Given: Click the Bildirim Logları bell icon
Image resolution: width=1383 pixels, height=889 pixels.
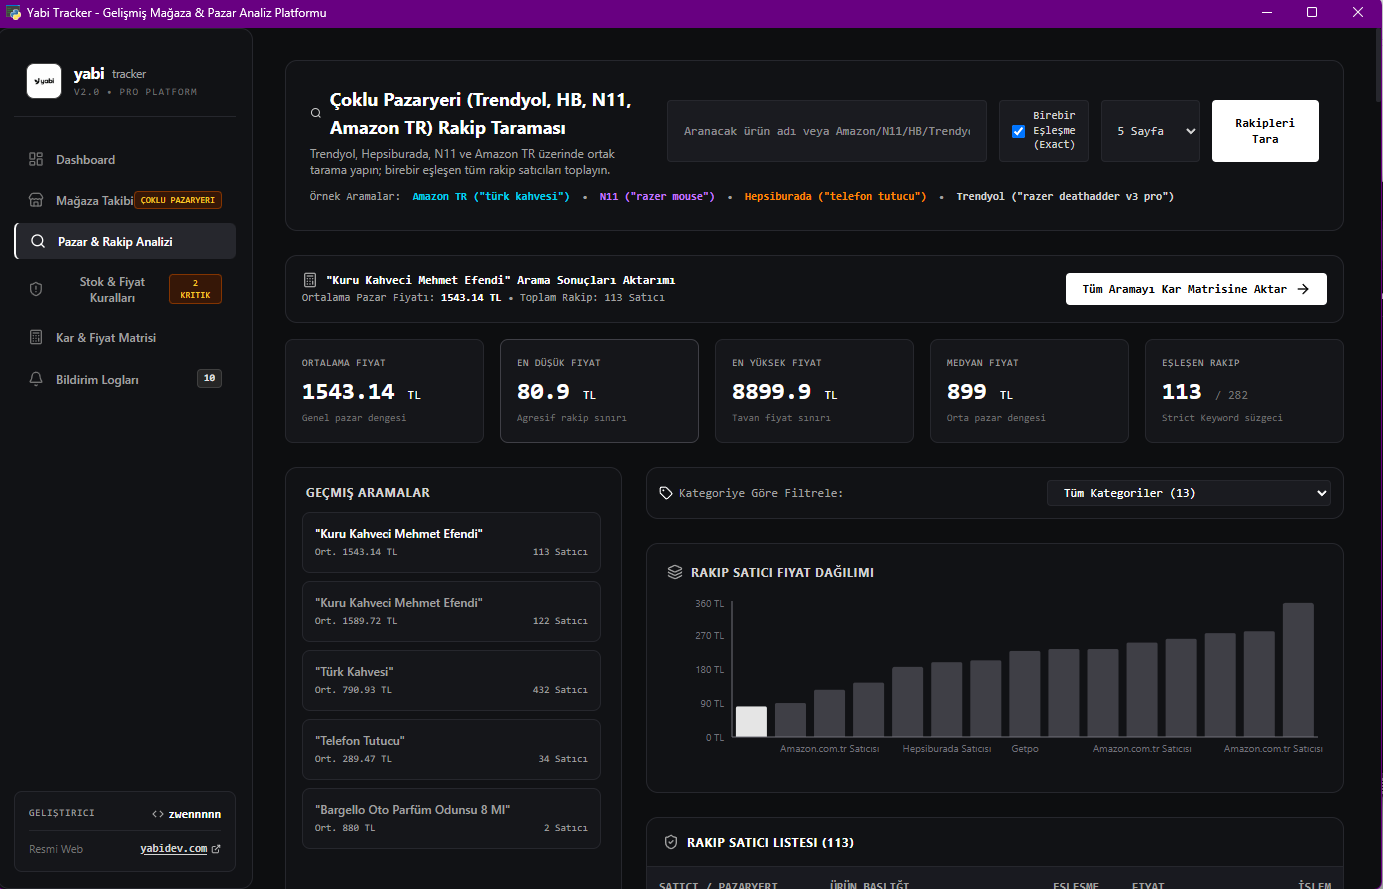Looking at the screenshot, I should coord(36,379).
